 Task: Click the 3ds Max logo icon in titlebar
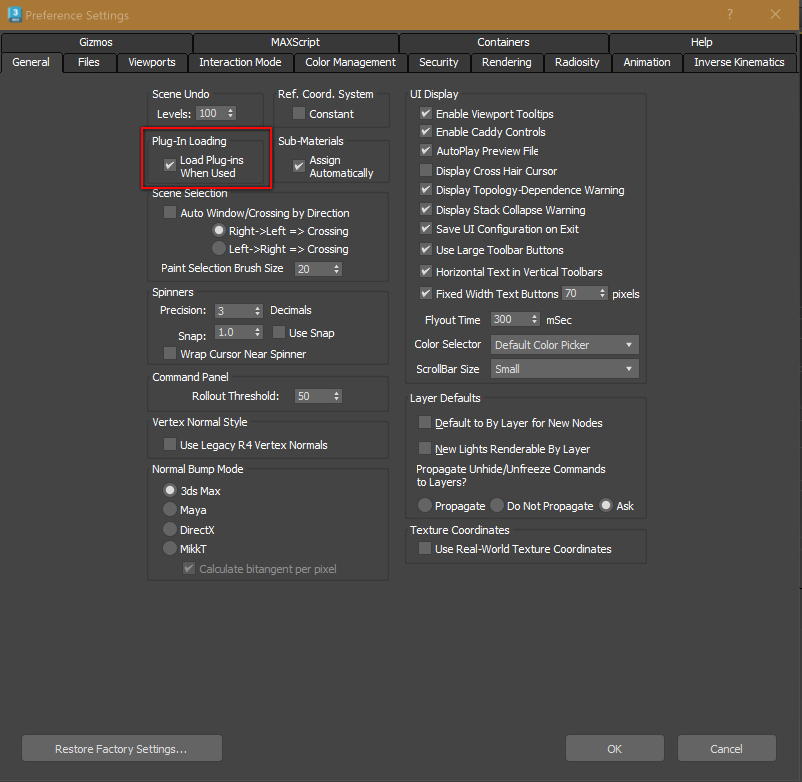(x=14, y=15)
